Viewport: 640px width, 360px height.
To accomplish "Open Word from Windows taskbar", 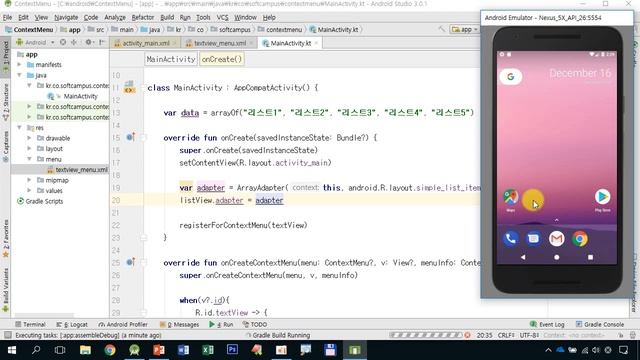I will (x=183, y=350).
